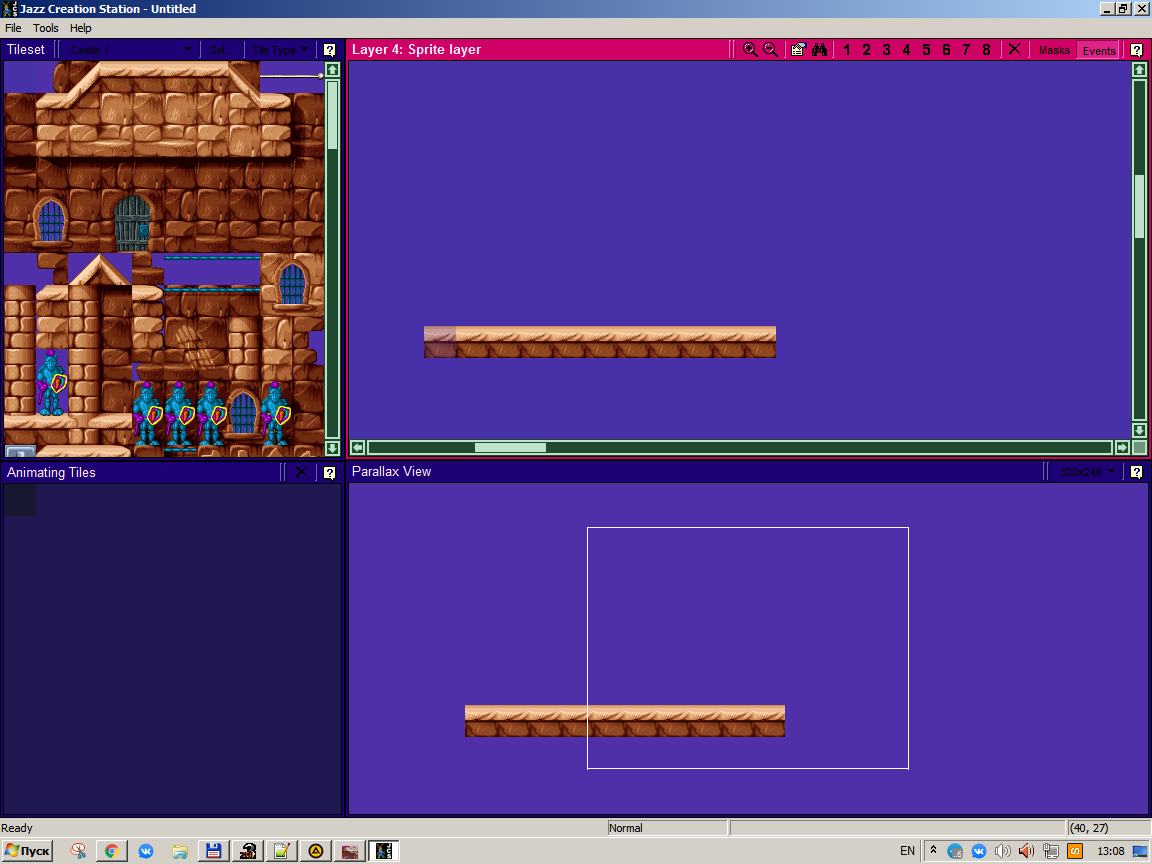This screenshot has height=864, width=1152.
Task: Launch Chrome from the taskbar
Action: (112, 851)
